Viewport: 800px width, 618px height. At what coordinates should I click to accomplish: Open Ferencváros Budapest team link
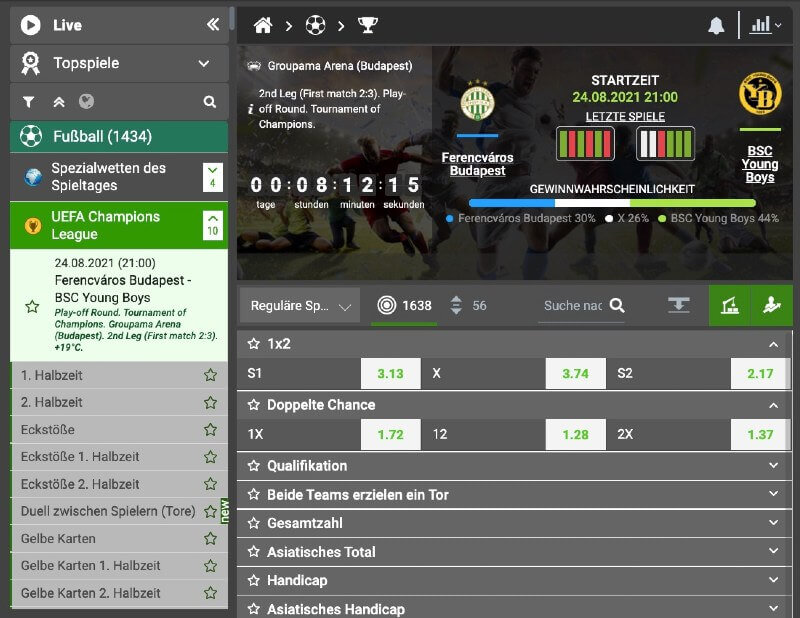(x=478, y=164)
